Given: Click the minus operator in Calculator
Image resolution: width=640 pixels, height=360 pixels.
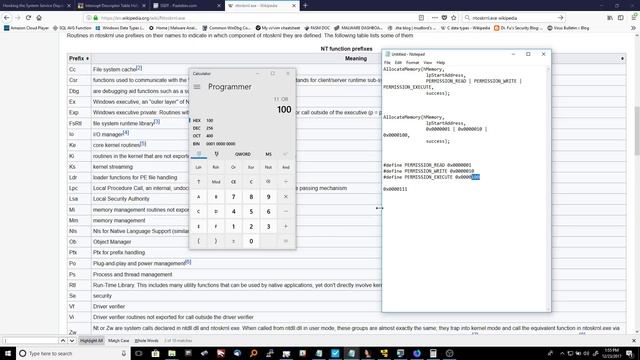Looking at the screenshot, I should click(286, 211).
